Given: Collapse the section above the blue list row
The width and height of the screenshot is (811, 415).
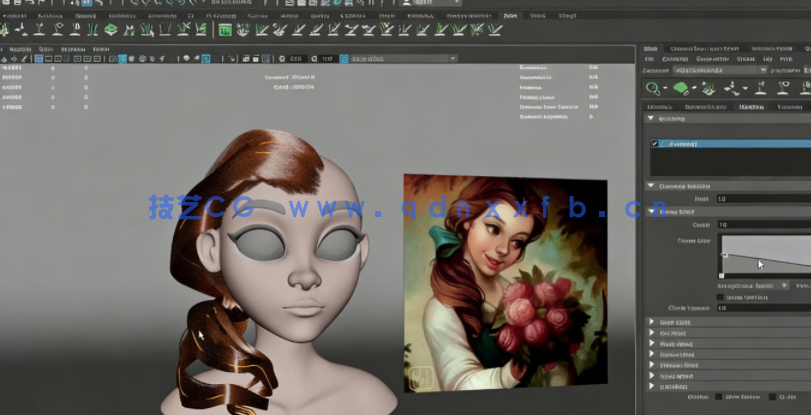Looking at the screenshot, I should [652, 119].
